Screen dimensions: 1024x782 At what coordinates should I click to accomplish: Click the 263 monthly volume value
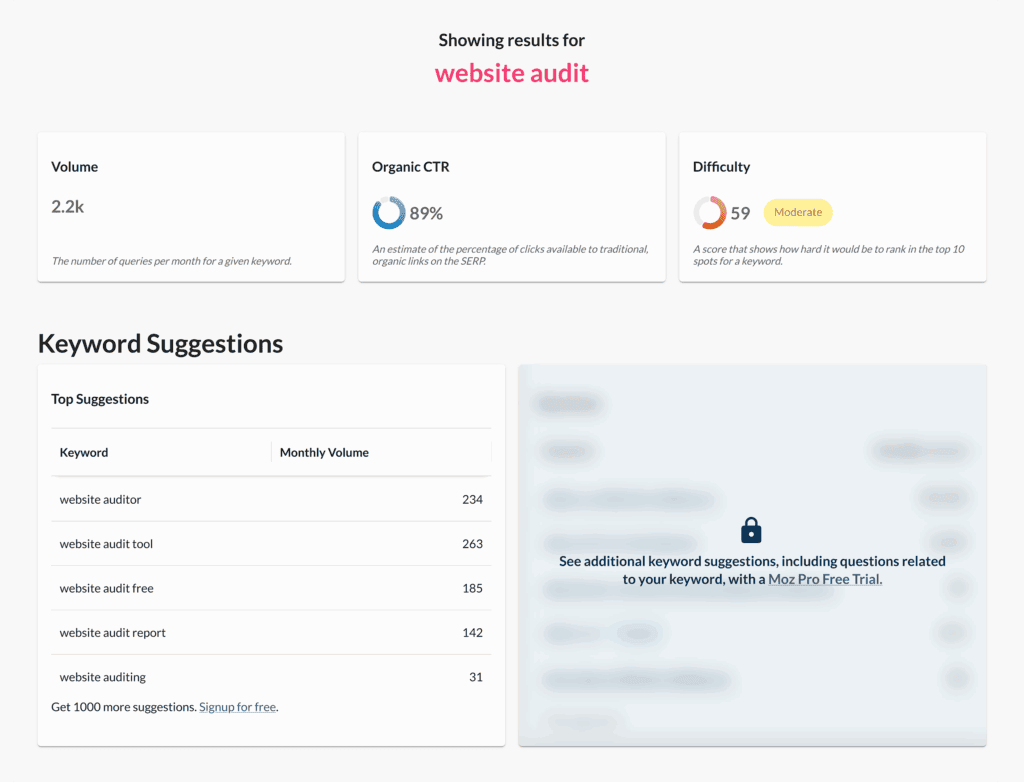click(x=472, y=544)
